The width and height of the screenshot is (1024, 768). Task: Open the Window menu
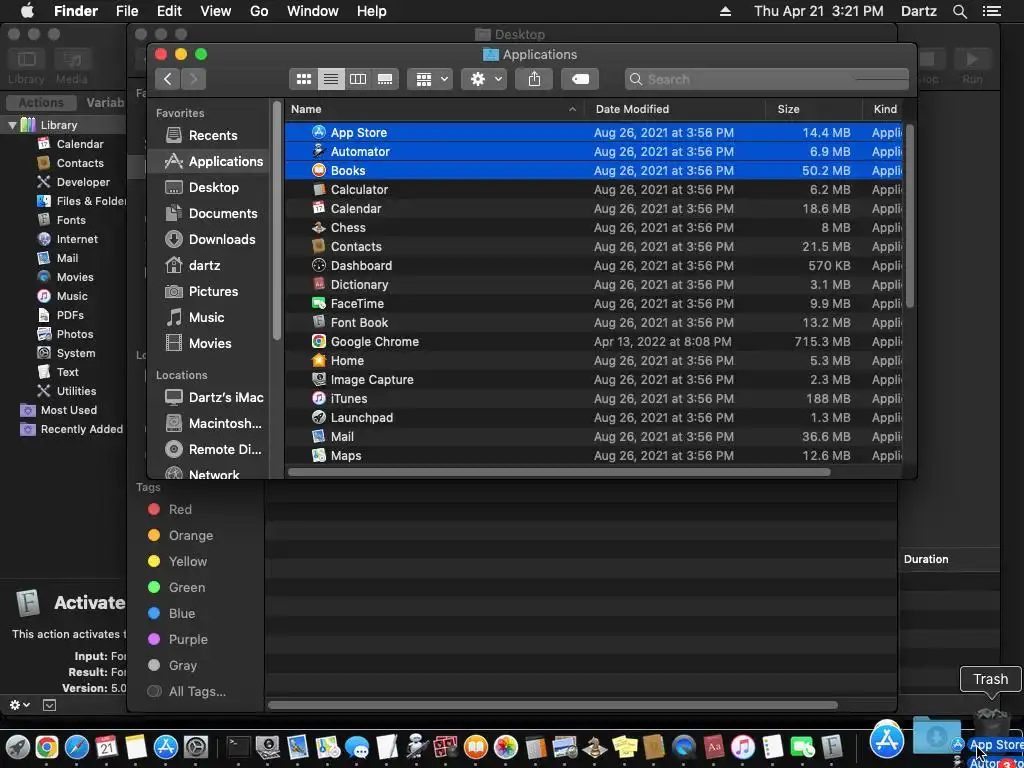click(313, 11)
